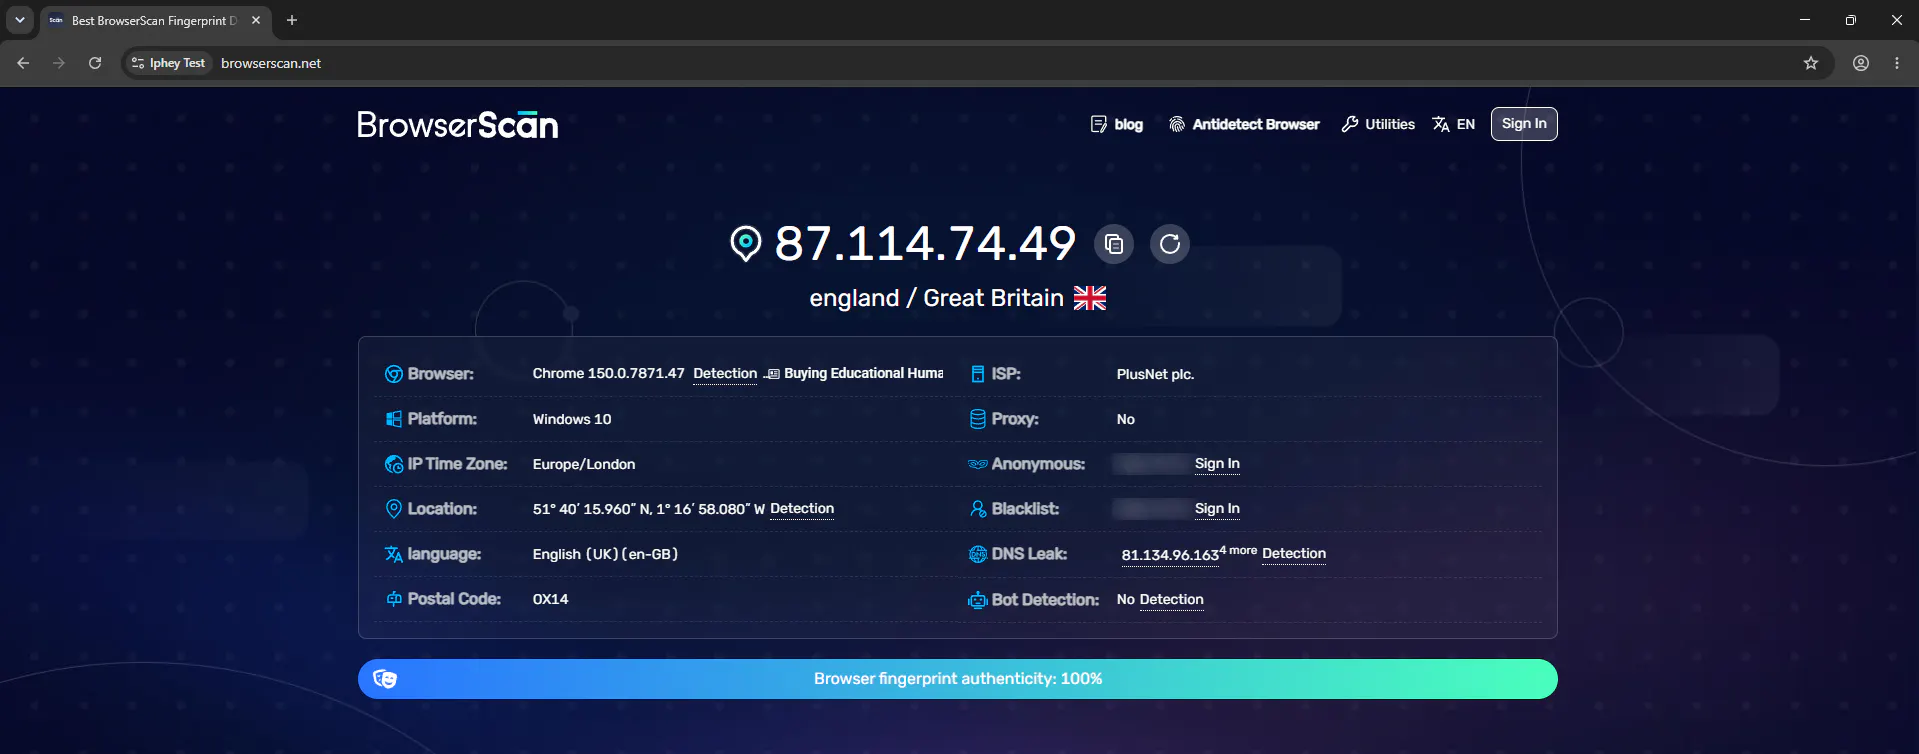This screenshot has width=1919, height=754.
Task: Click Sign In in the Anonymous row
Action: [1217, 464]
